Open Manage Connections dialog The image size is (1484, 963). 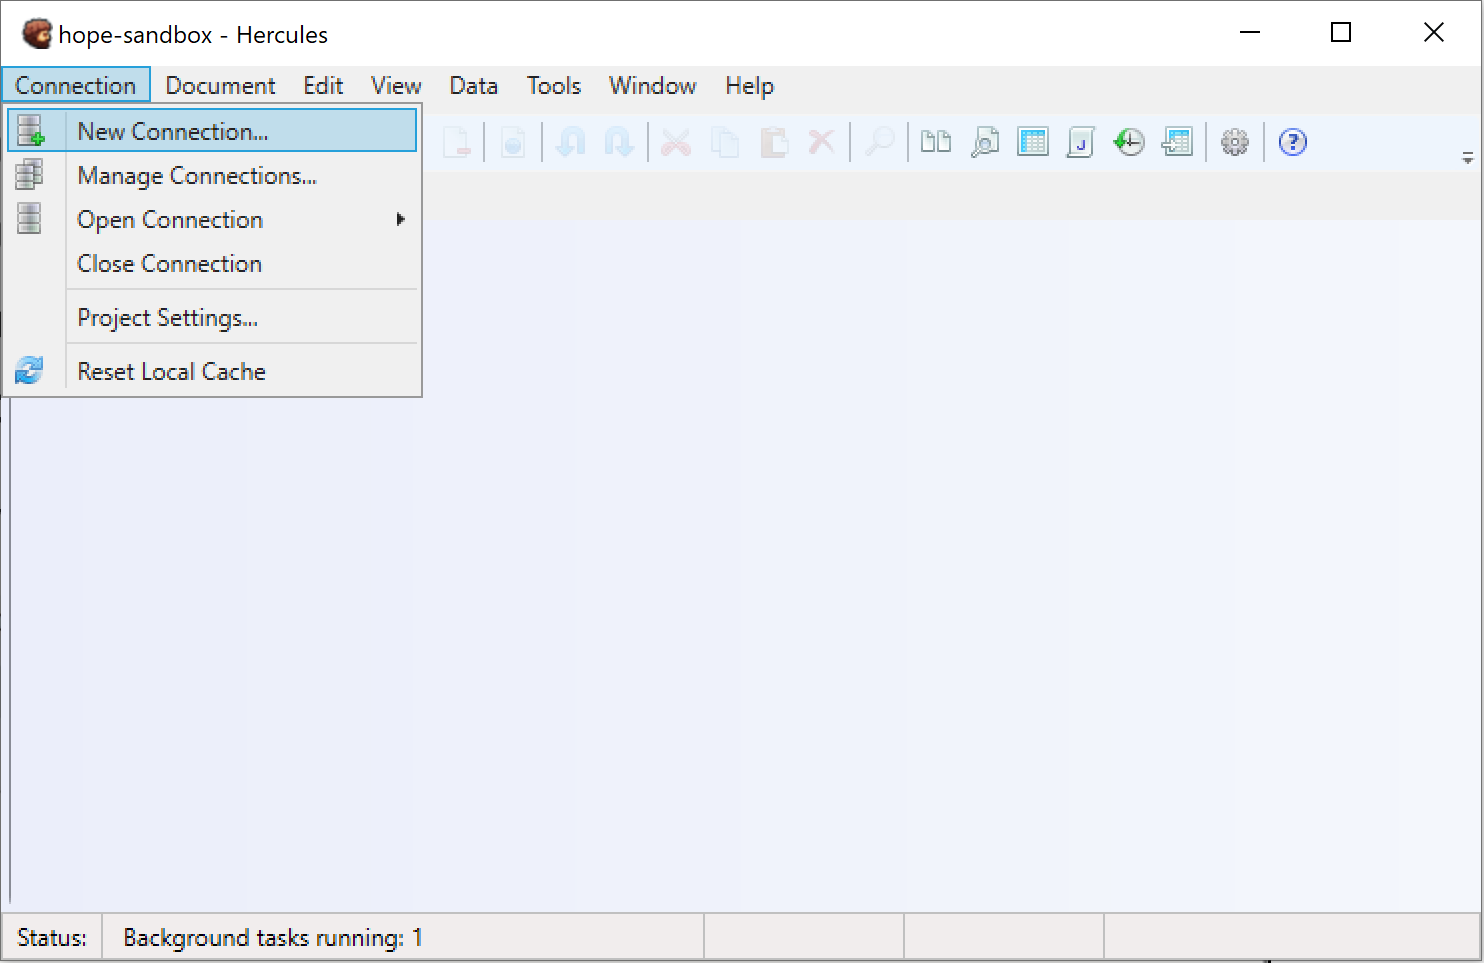coord(212,175)
